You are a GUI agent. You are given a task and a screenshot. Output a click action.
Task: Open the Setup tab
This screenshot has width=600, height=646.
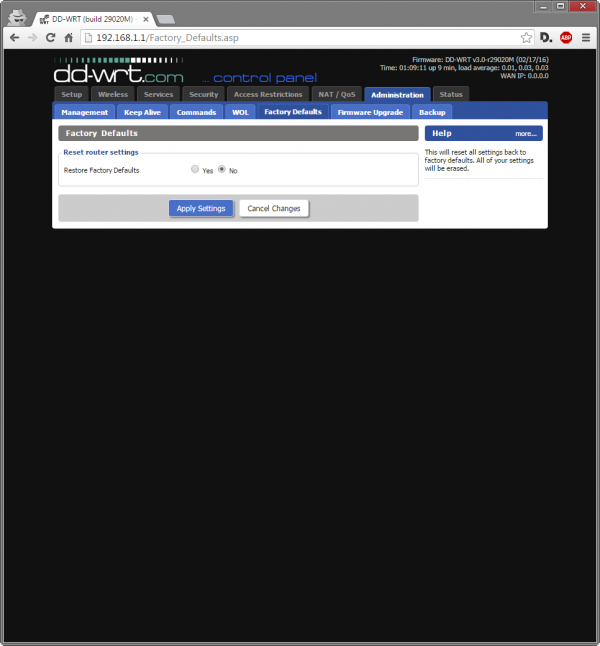71,94
